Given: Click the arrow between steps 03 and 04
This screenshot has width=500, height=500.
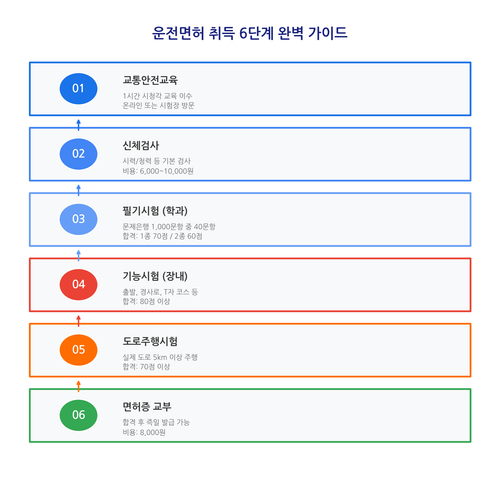Looking at the screenshot, I should click(x=79, y=255).
